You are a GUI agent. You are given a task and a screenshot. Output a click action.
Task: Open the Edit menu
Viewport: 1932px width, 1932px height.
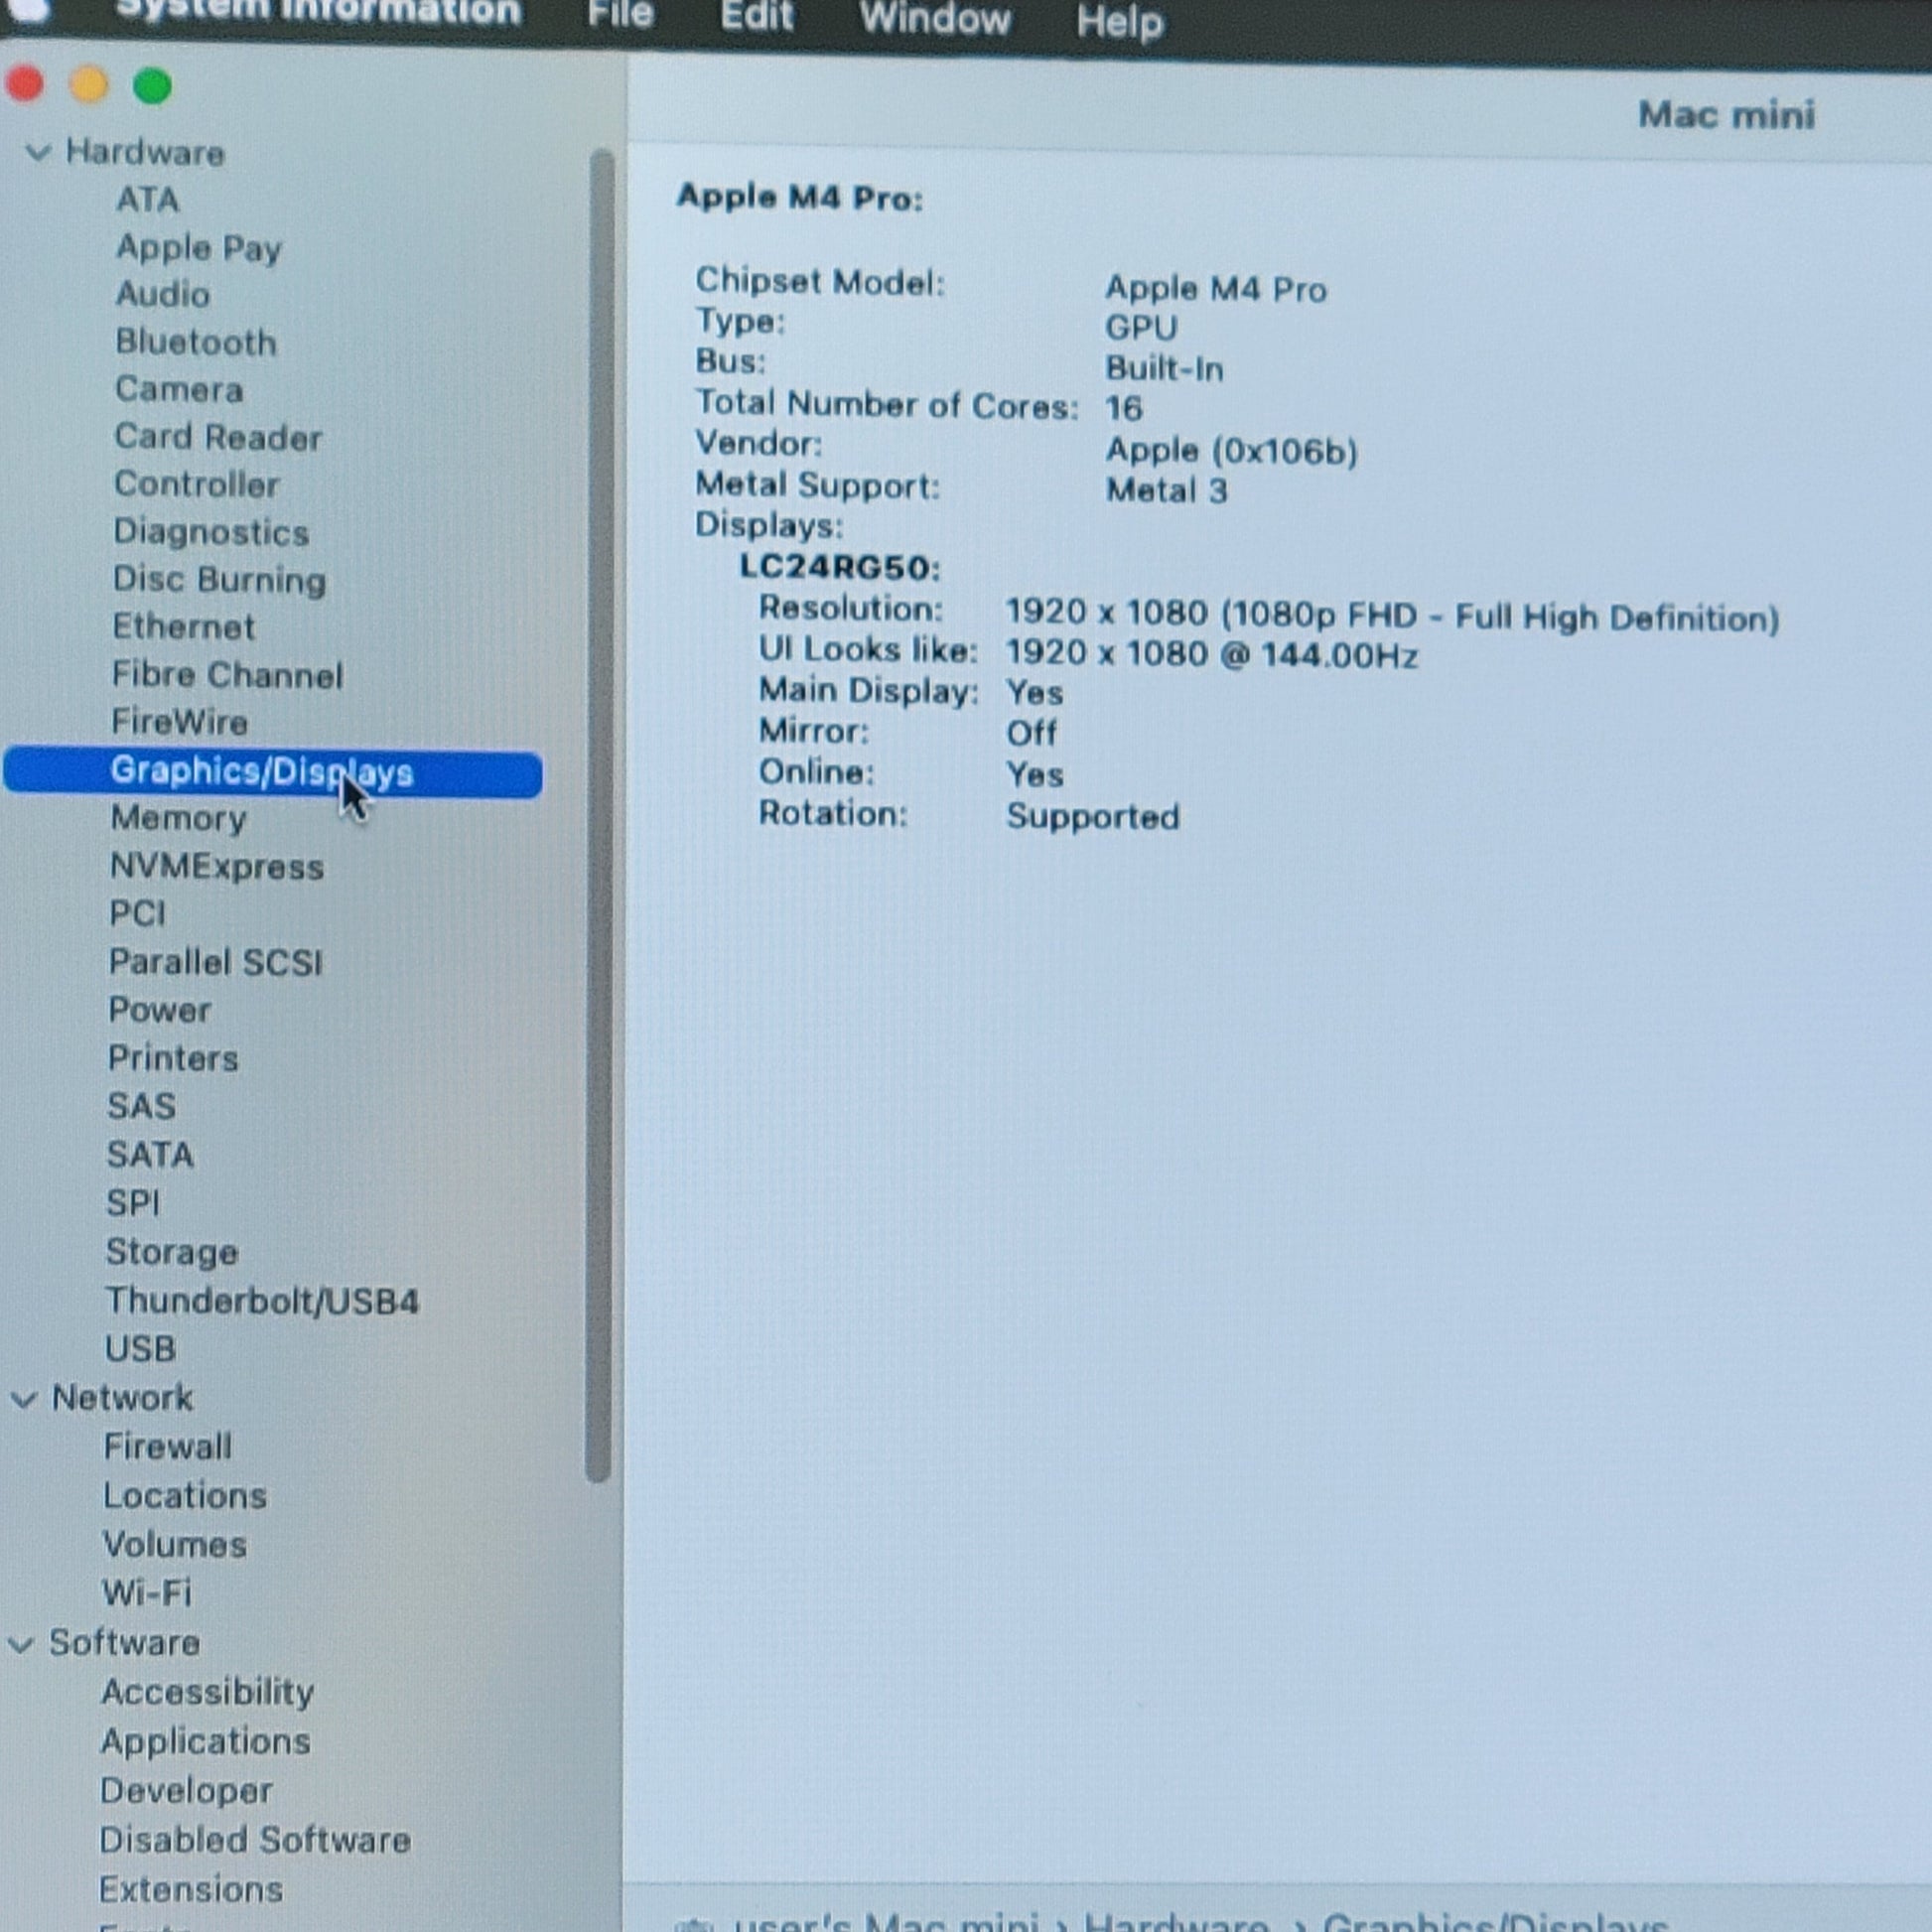(x=756, y=16)
